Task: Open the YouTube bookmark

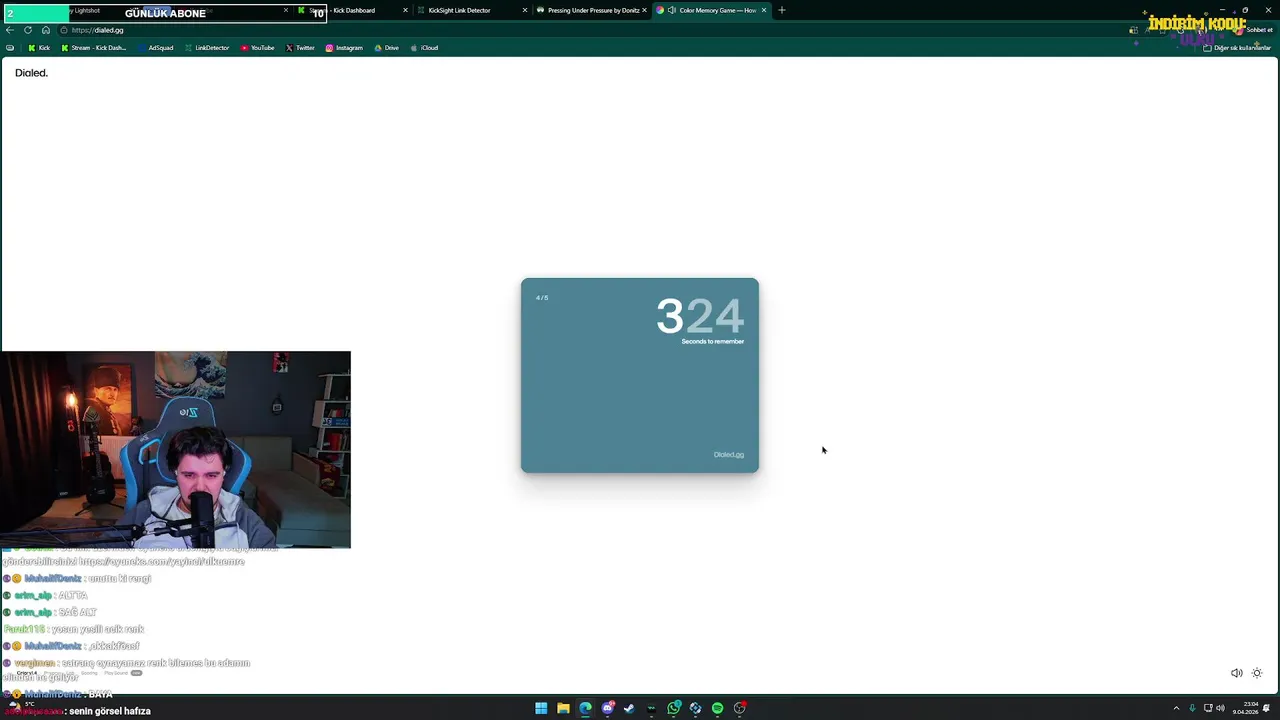Action: point(258,48)
